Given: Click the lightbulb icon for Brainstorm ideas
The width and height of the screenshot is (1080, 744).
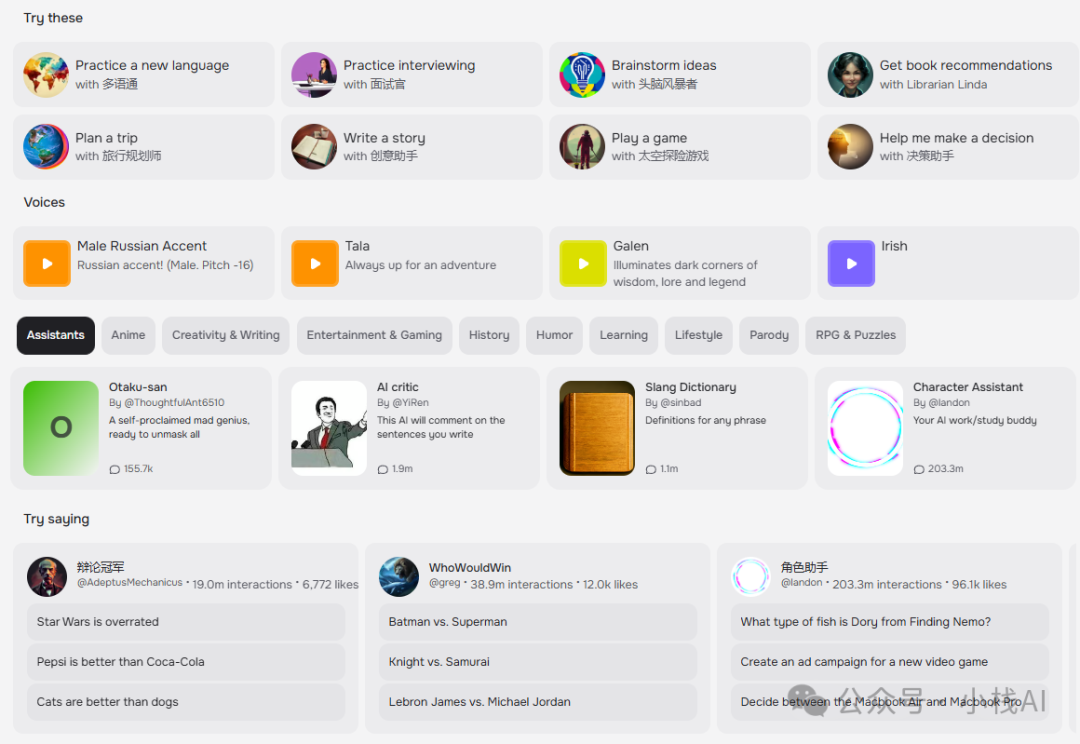Looking at the screenshot, I should click(x=582, y=74).
